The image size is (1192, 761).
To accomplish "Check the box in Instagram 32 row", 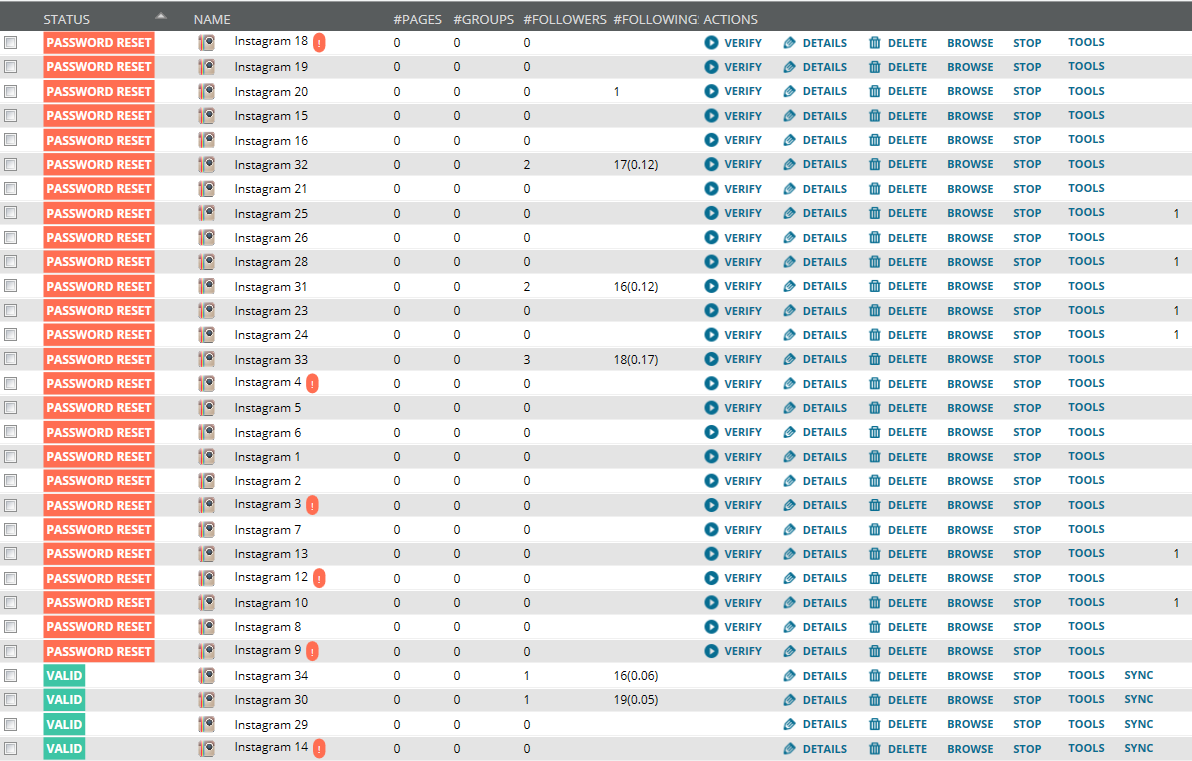I will [x=11, y=164].
